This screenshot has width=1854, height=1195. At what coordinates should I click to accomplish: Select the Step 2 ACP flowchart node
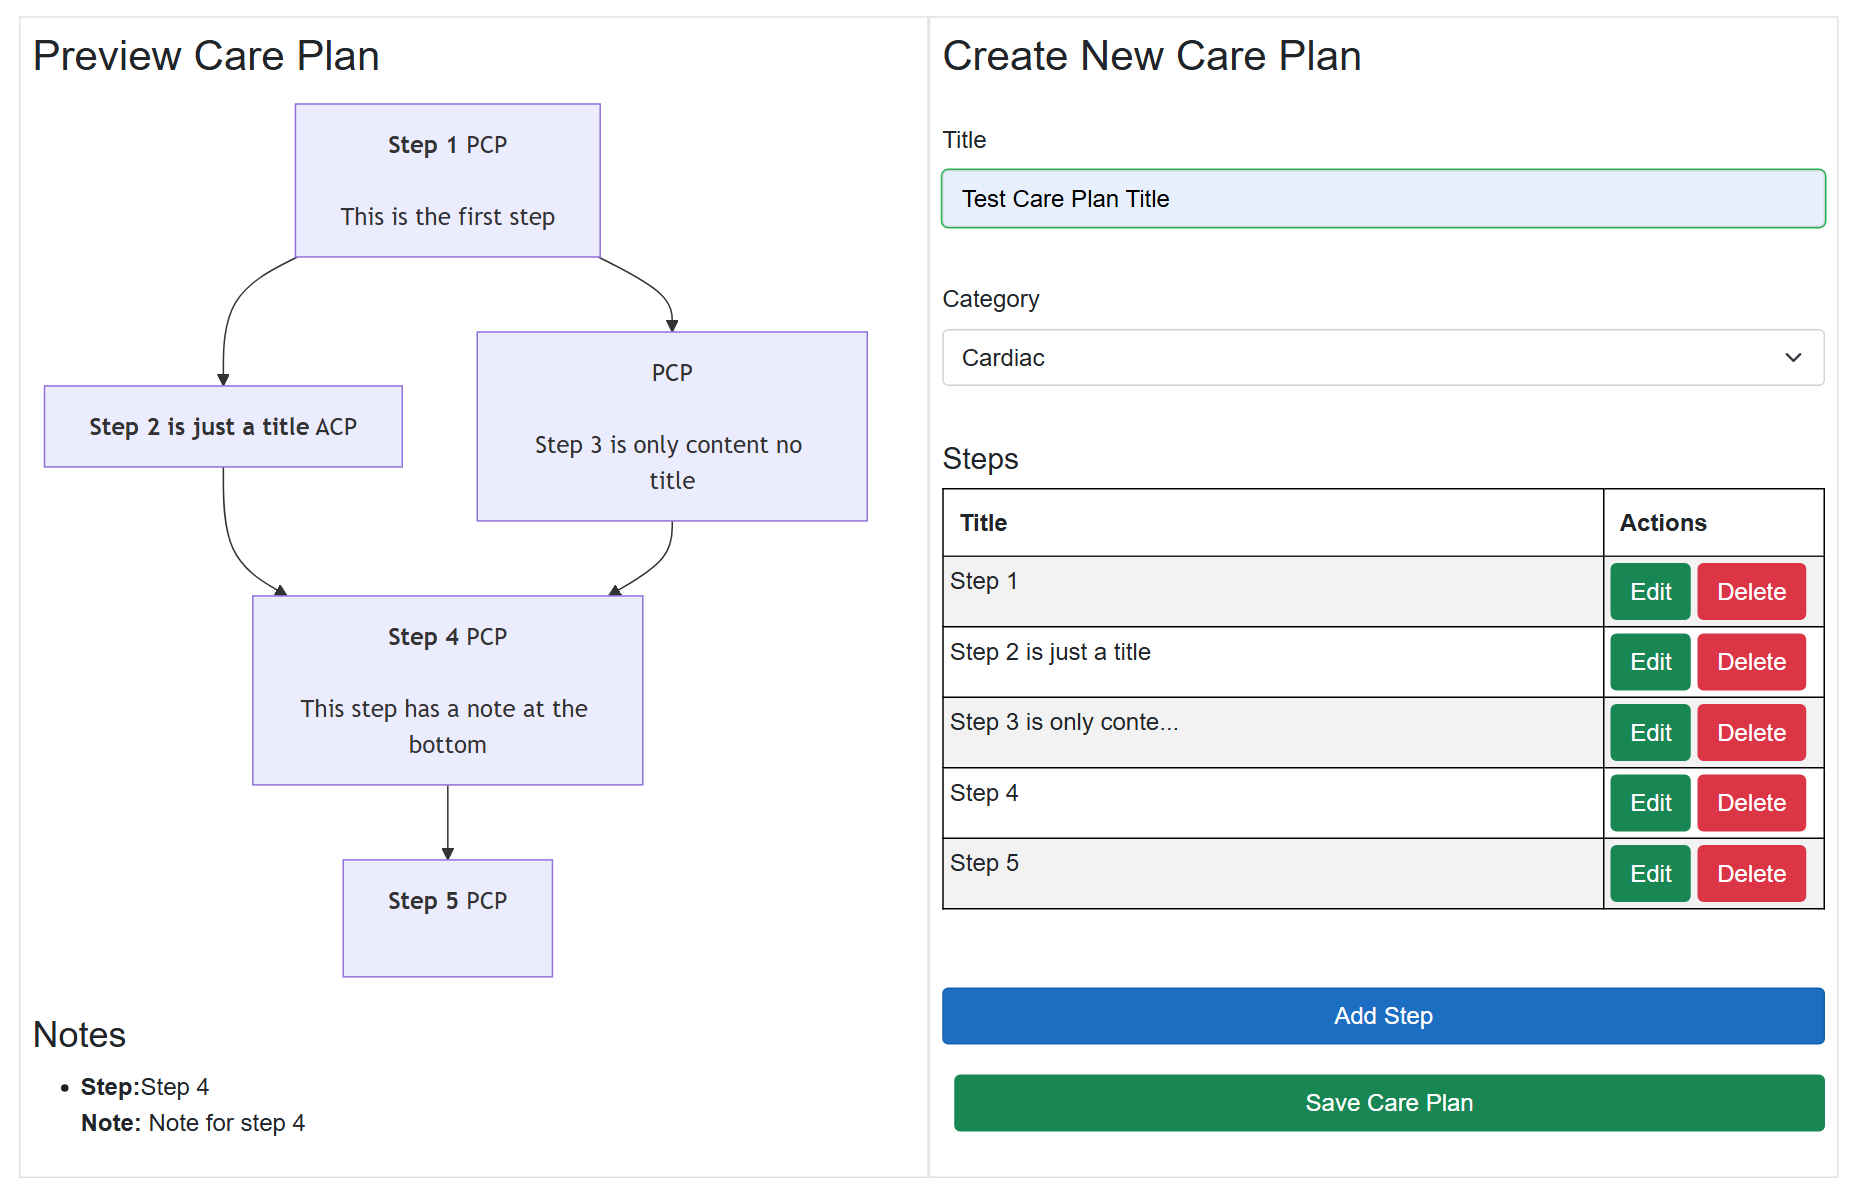pos(223,427)
